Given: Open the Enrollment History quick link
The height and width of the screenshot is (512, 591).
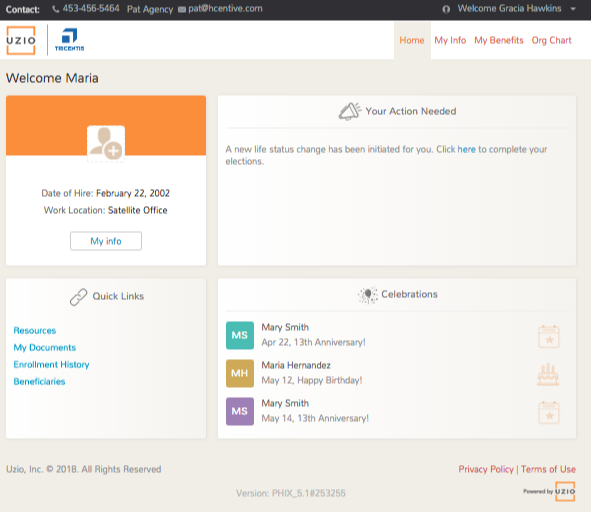Looking at the screenshot, I should coord(51,365).
